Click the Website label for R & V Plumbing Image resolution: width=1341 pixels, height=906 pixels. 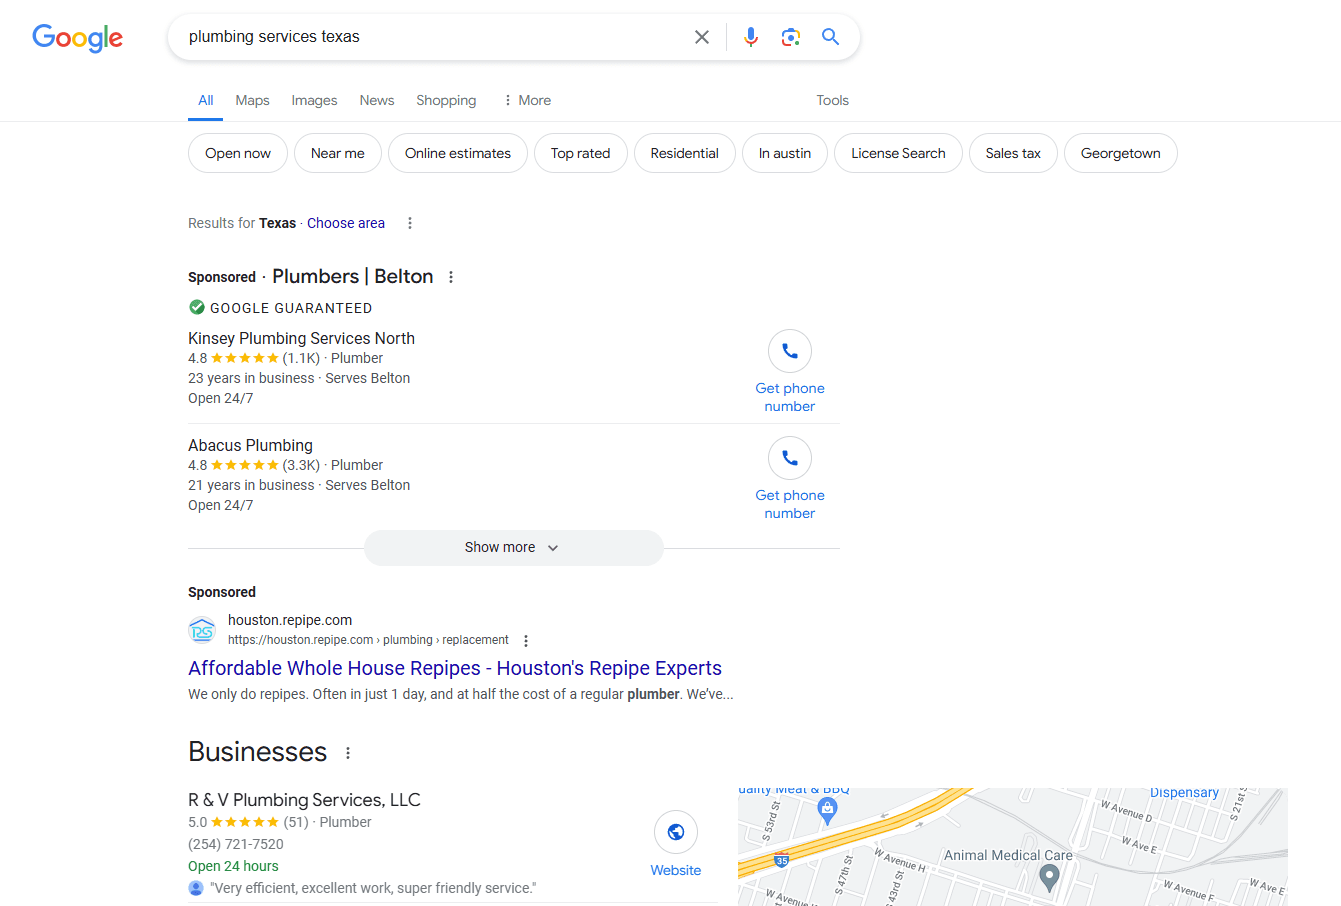[676, 870]
